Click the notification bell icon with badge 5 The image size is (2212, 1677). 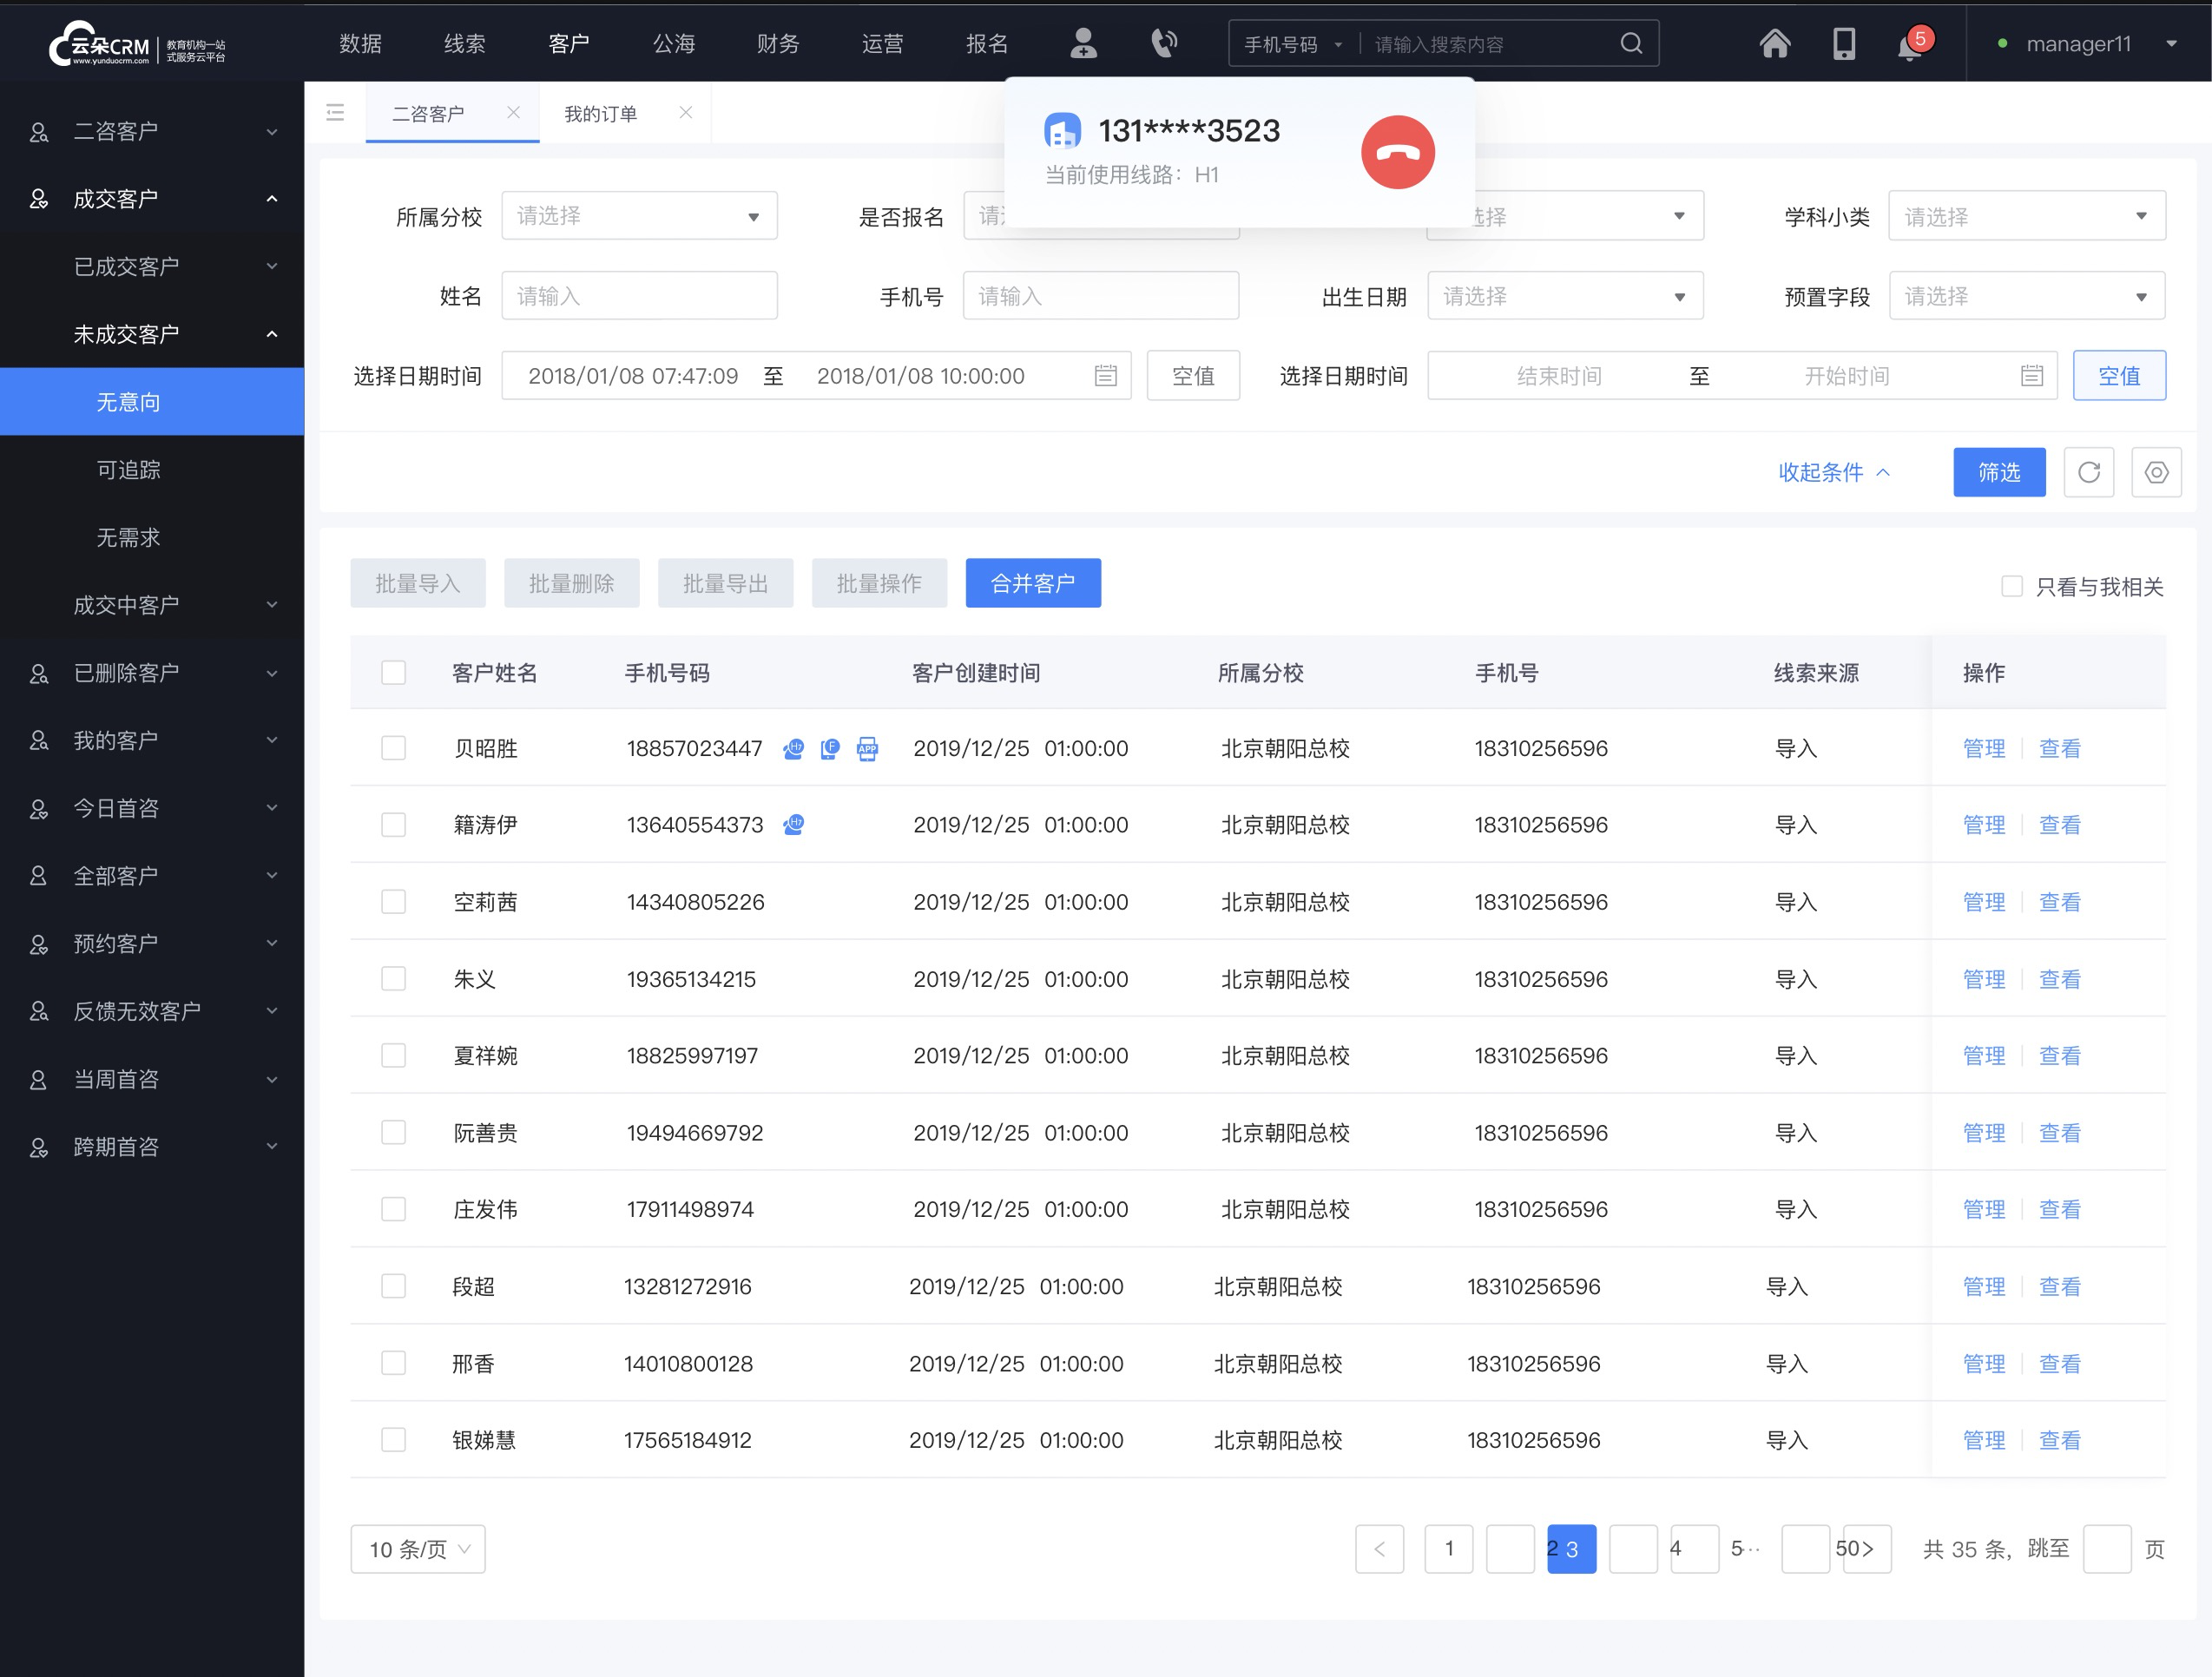(1909, 44)
